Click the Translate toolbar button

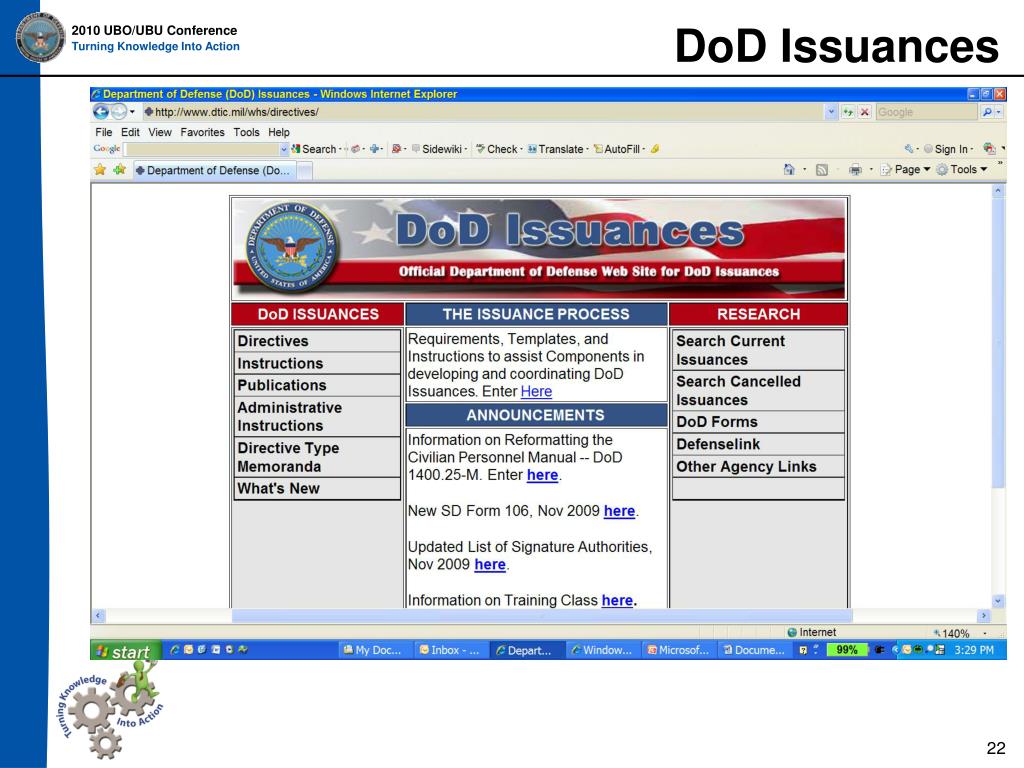click(556, 149)
